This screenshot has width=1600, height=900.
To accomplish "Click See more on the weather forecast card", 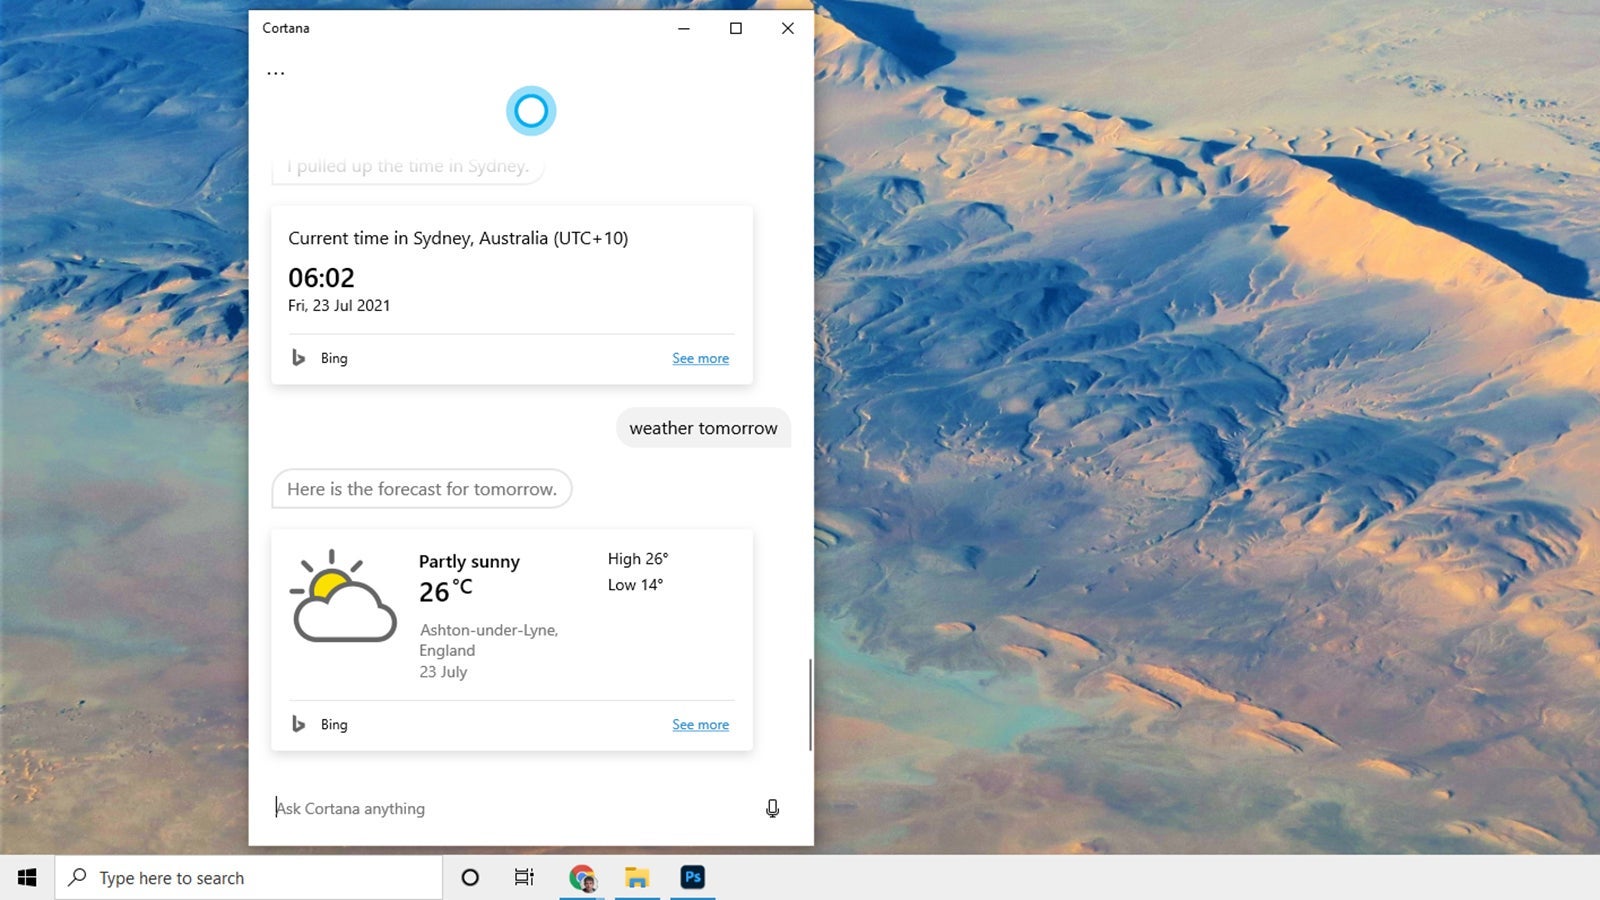I will [700, 723].
